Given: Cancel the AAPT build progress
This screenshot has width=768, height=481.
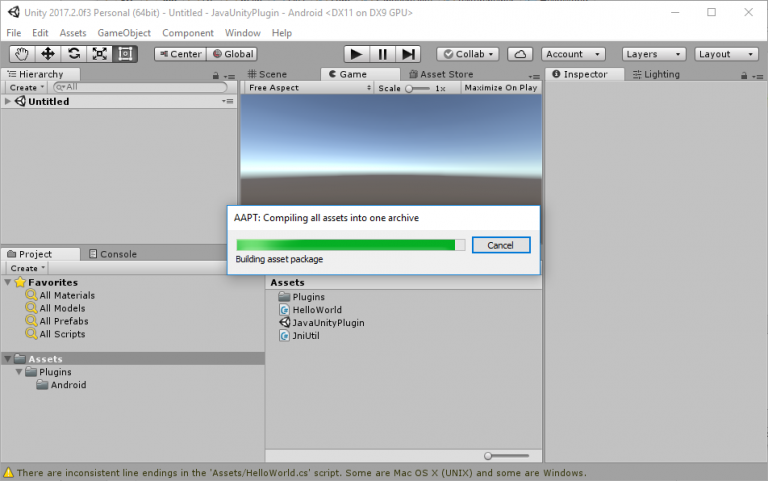Looking at the screenshot, I should pos(501,245).
